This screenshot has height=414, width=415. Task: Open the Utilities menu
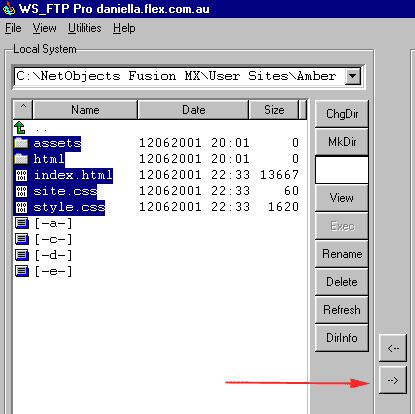coord(85,28)
